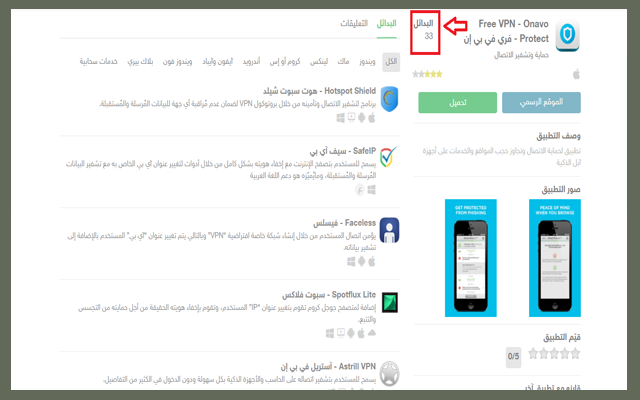Click the Faceless app icon
The image size is (640, 400).
(x=389, y=230)
